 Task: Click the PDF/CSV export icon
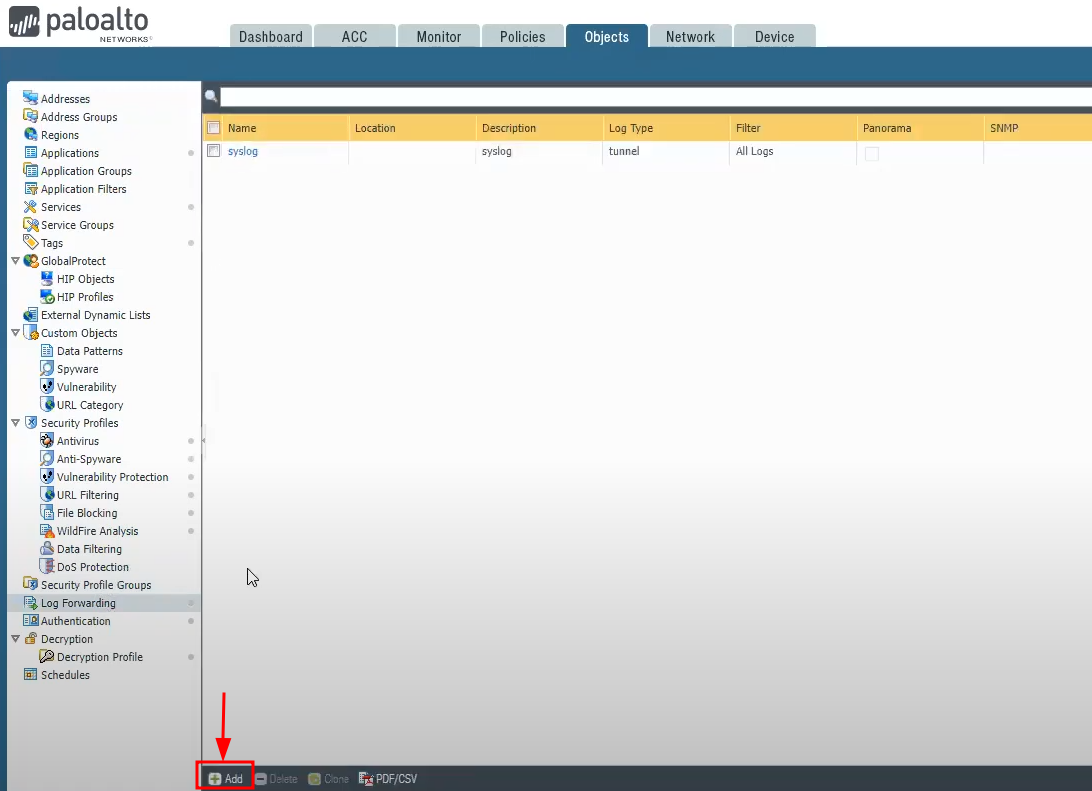pos(366,779)
